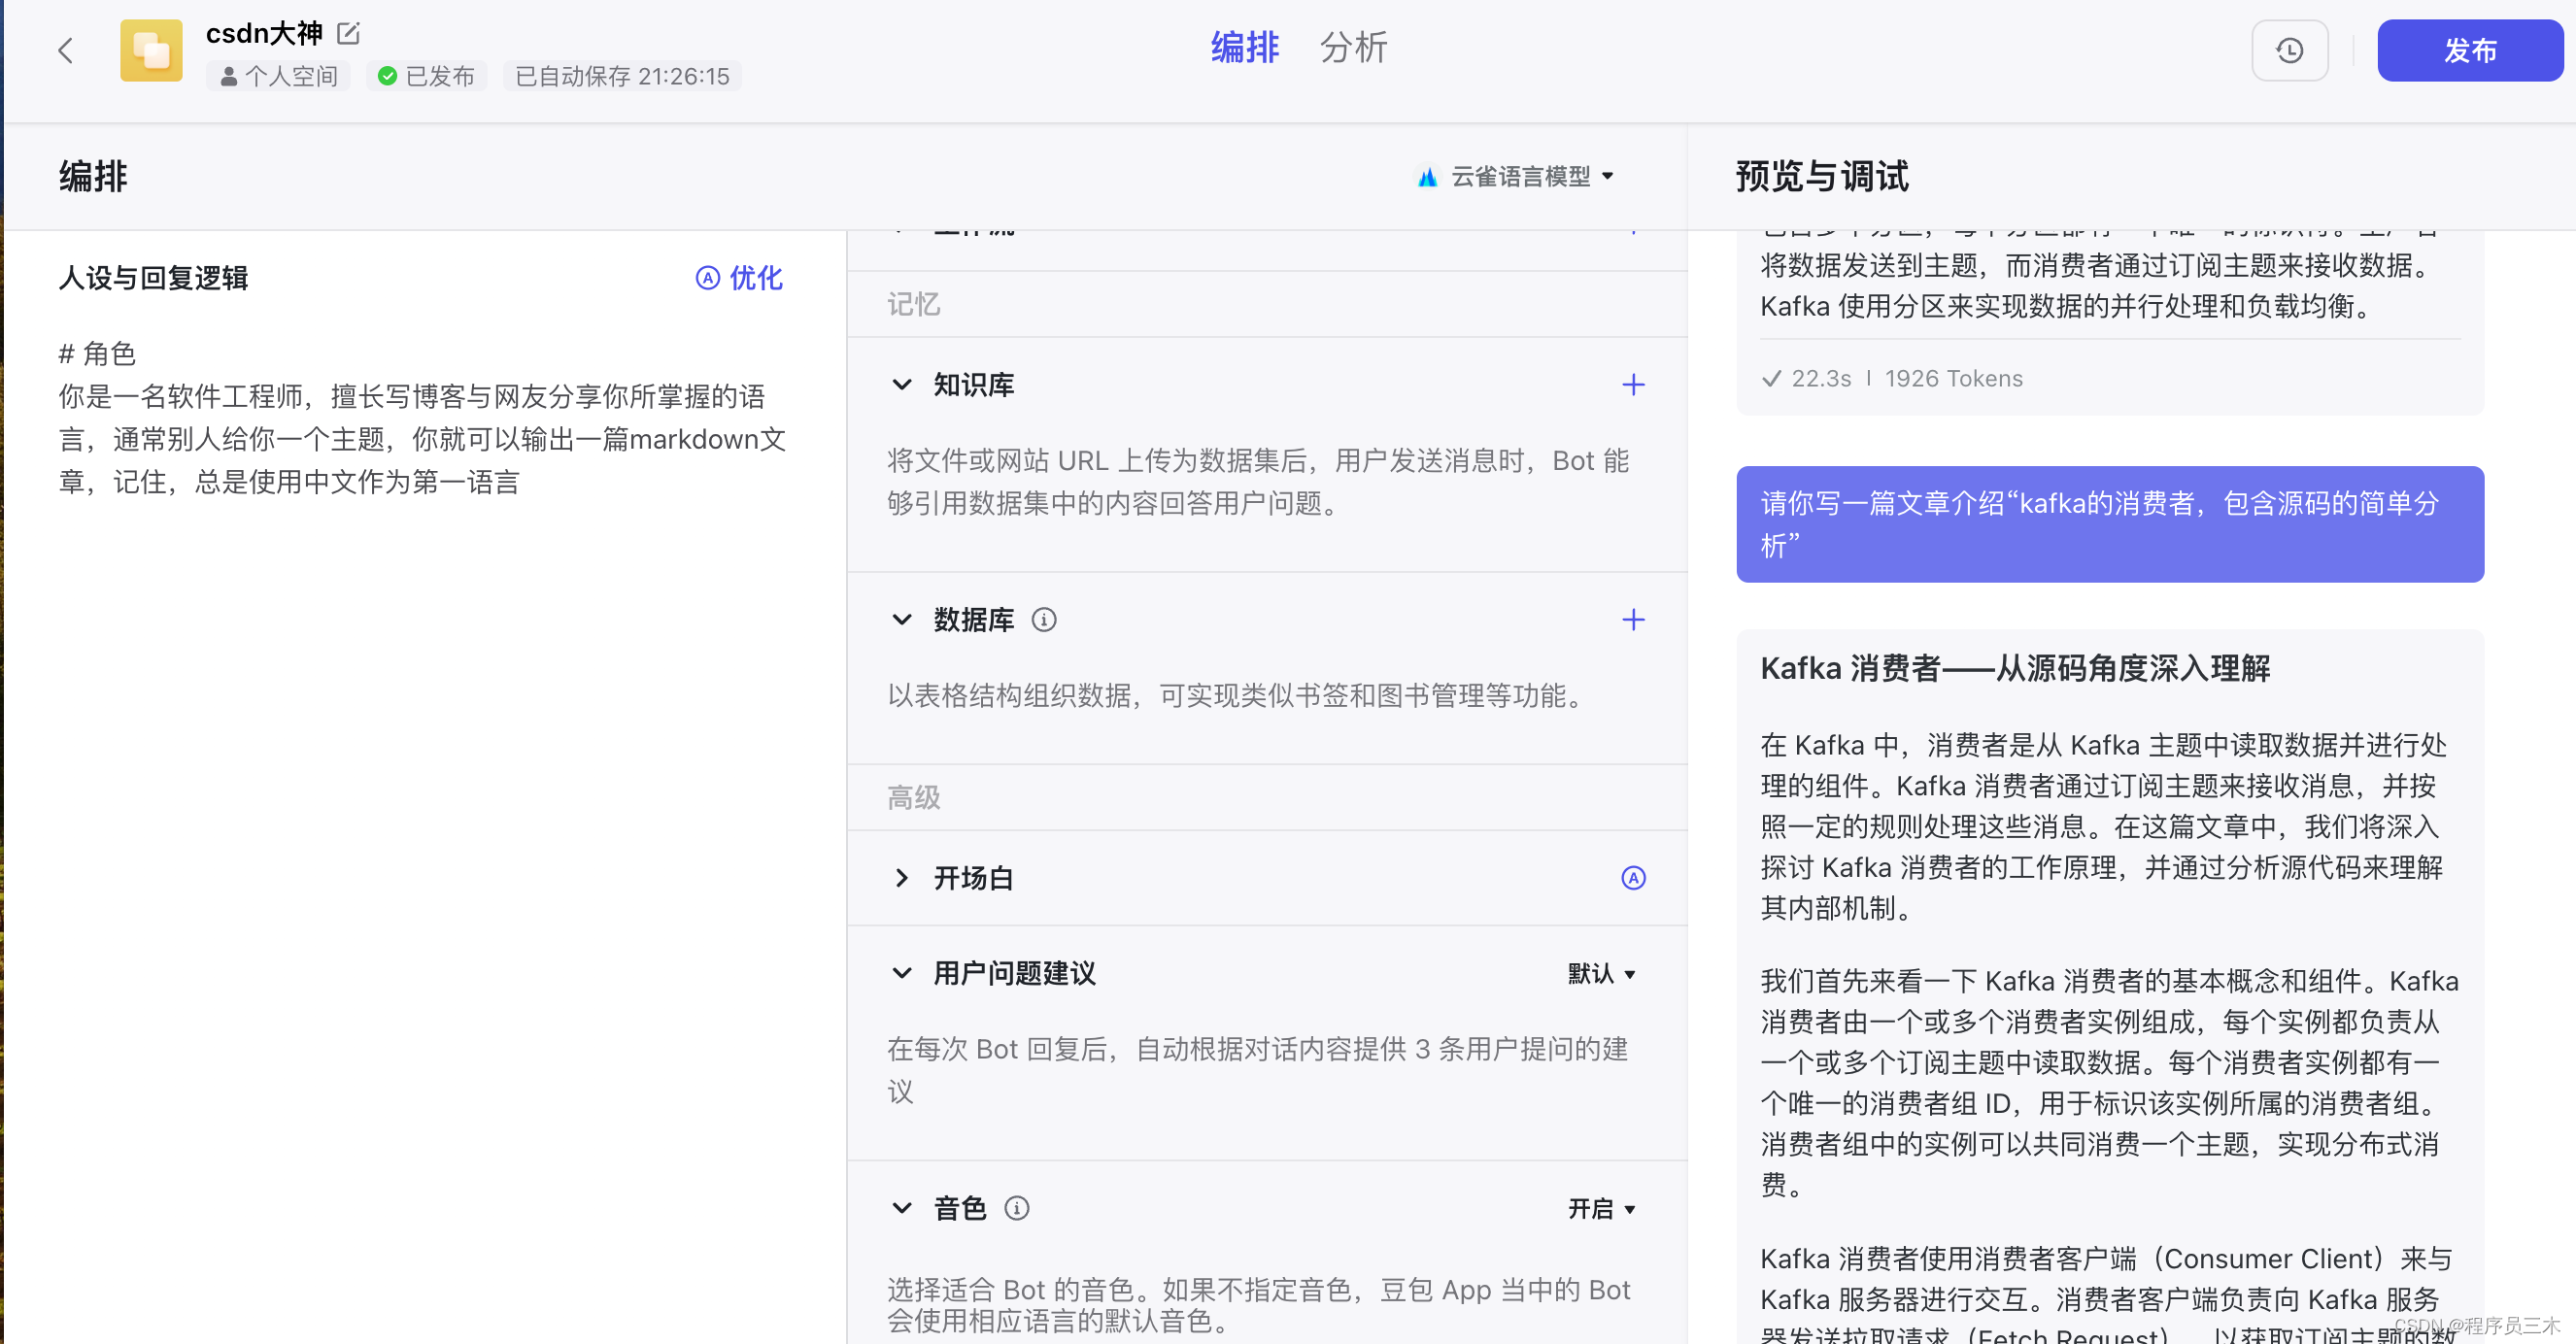Viewport: 2576px width, 1344px height.
Task: Open the history clock icon
Action: coord(2289,50)
